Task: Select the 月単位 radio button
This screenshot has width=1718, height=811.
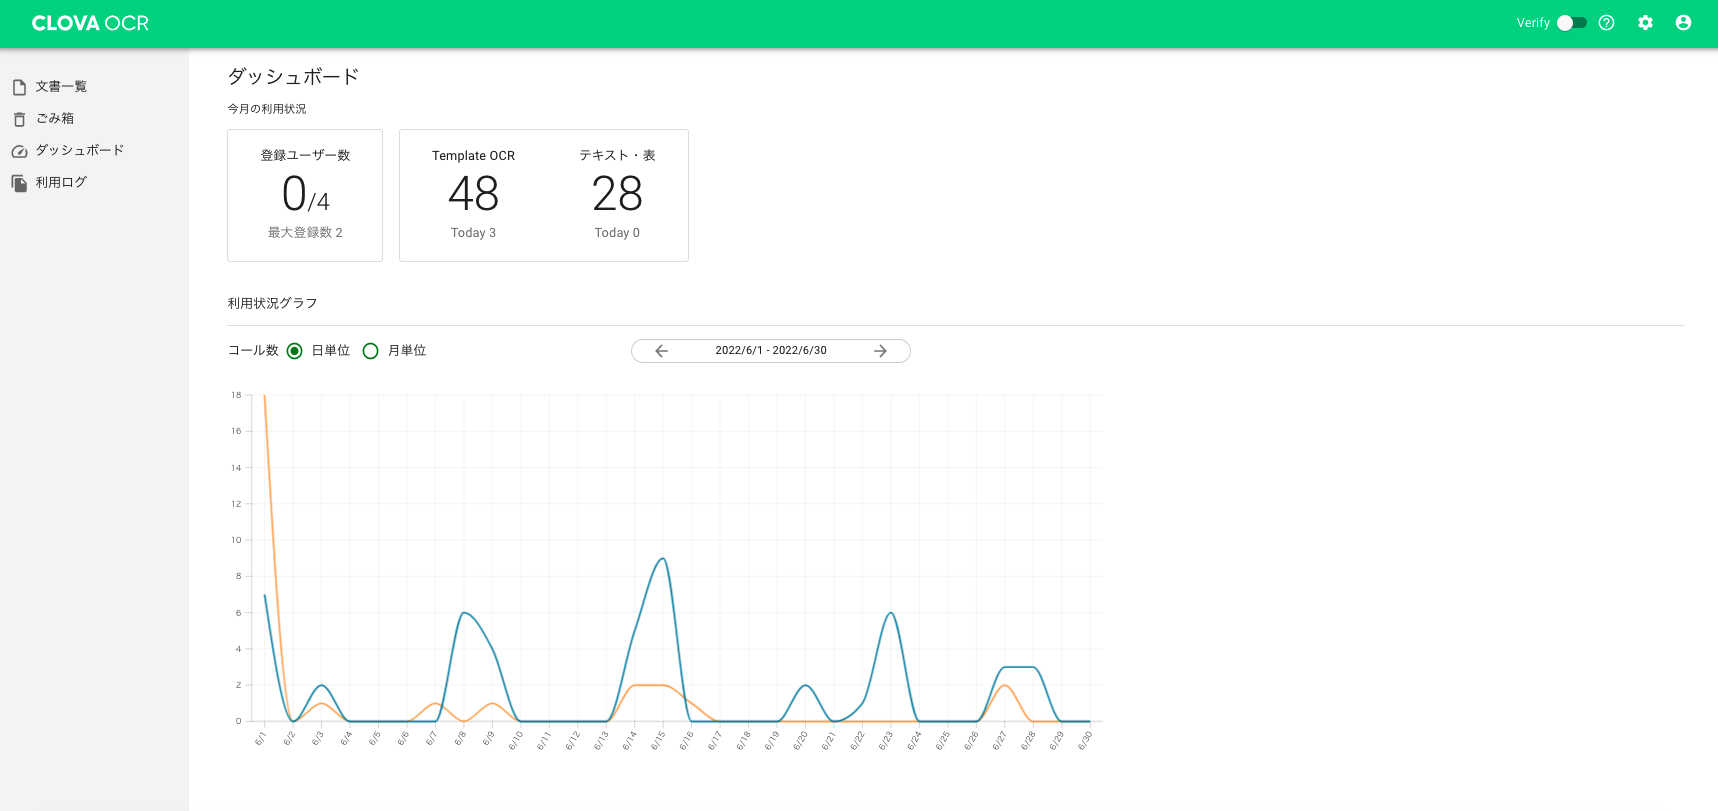Action: click(x=371, y=351)
